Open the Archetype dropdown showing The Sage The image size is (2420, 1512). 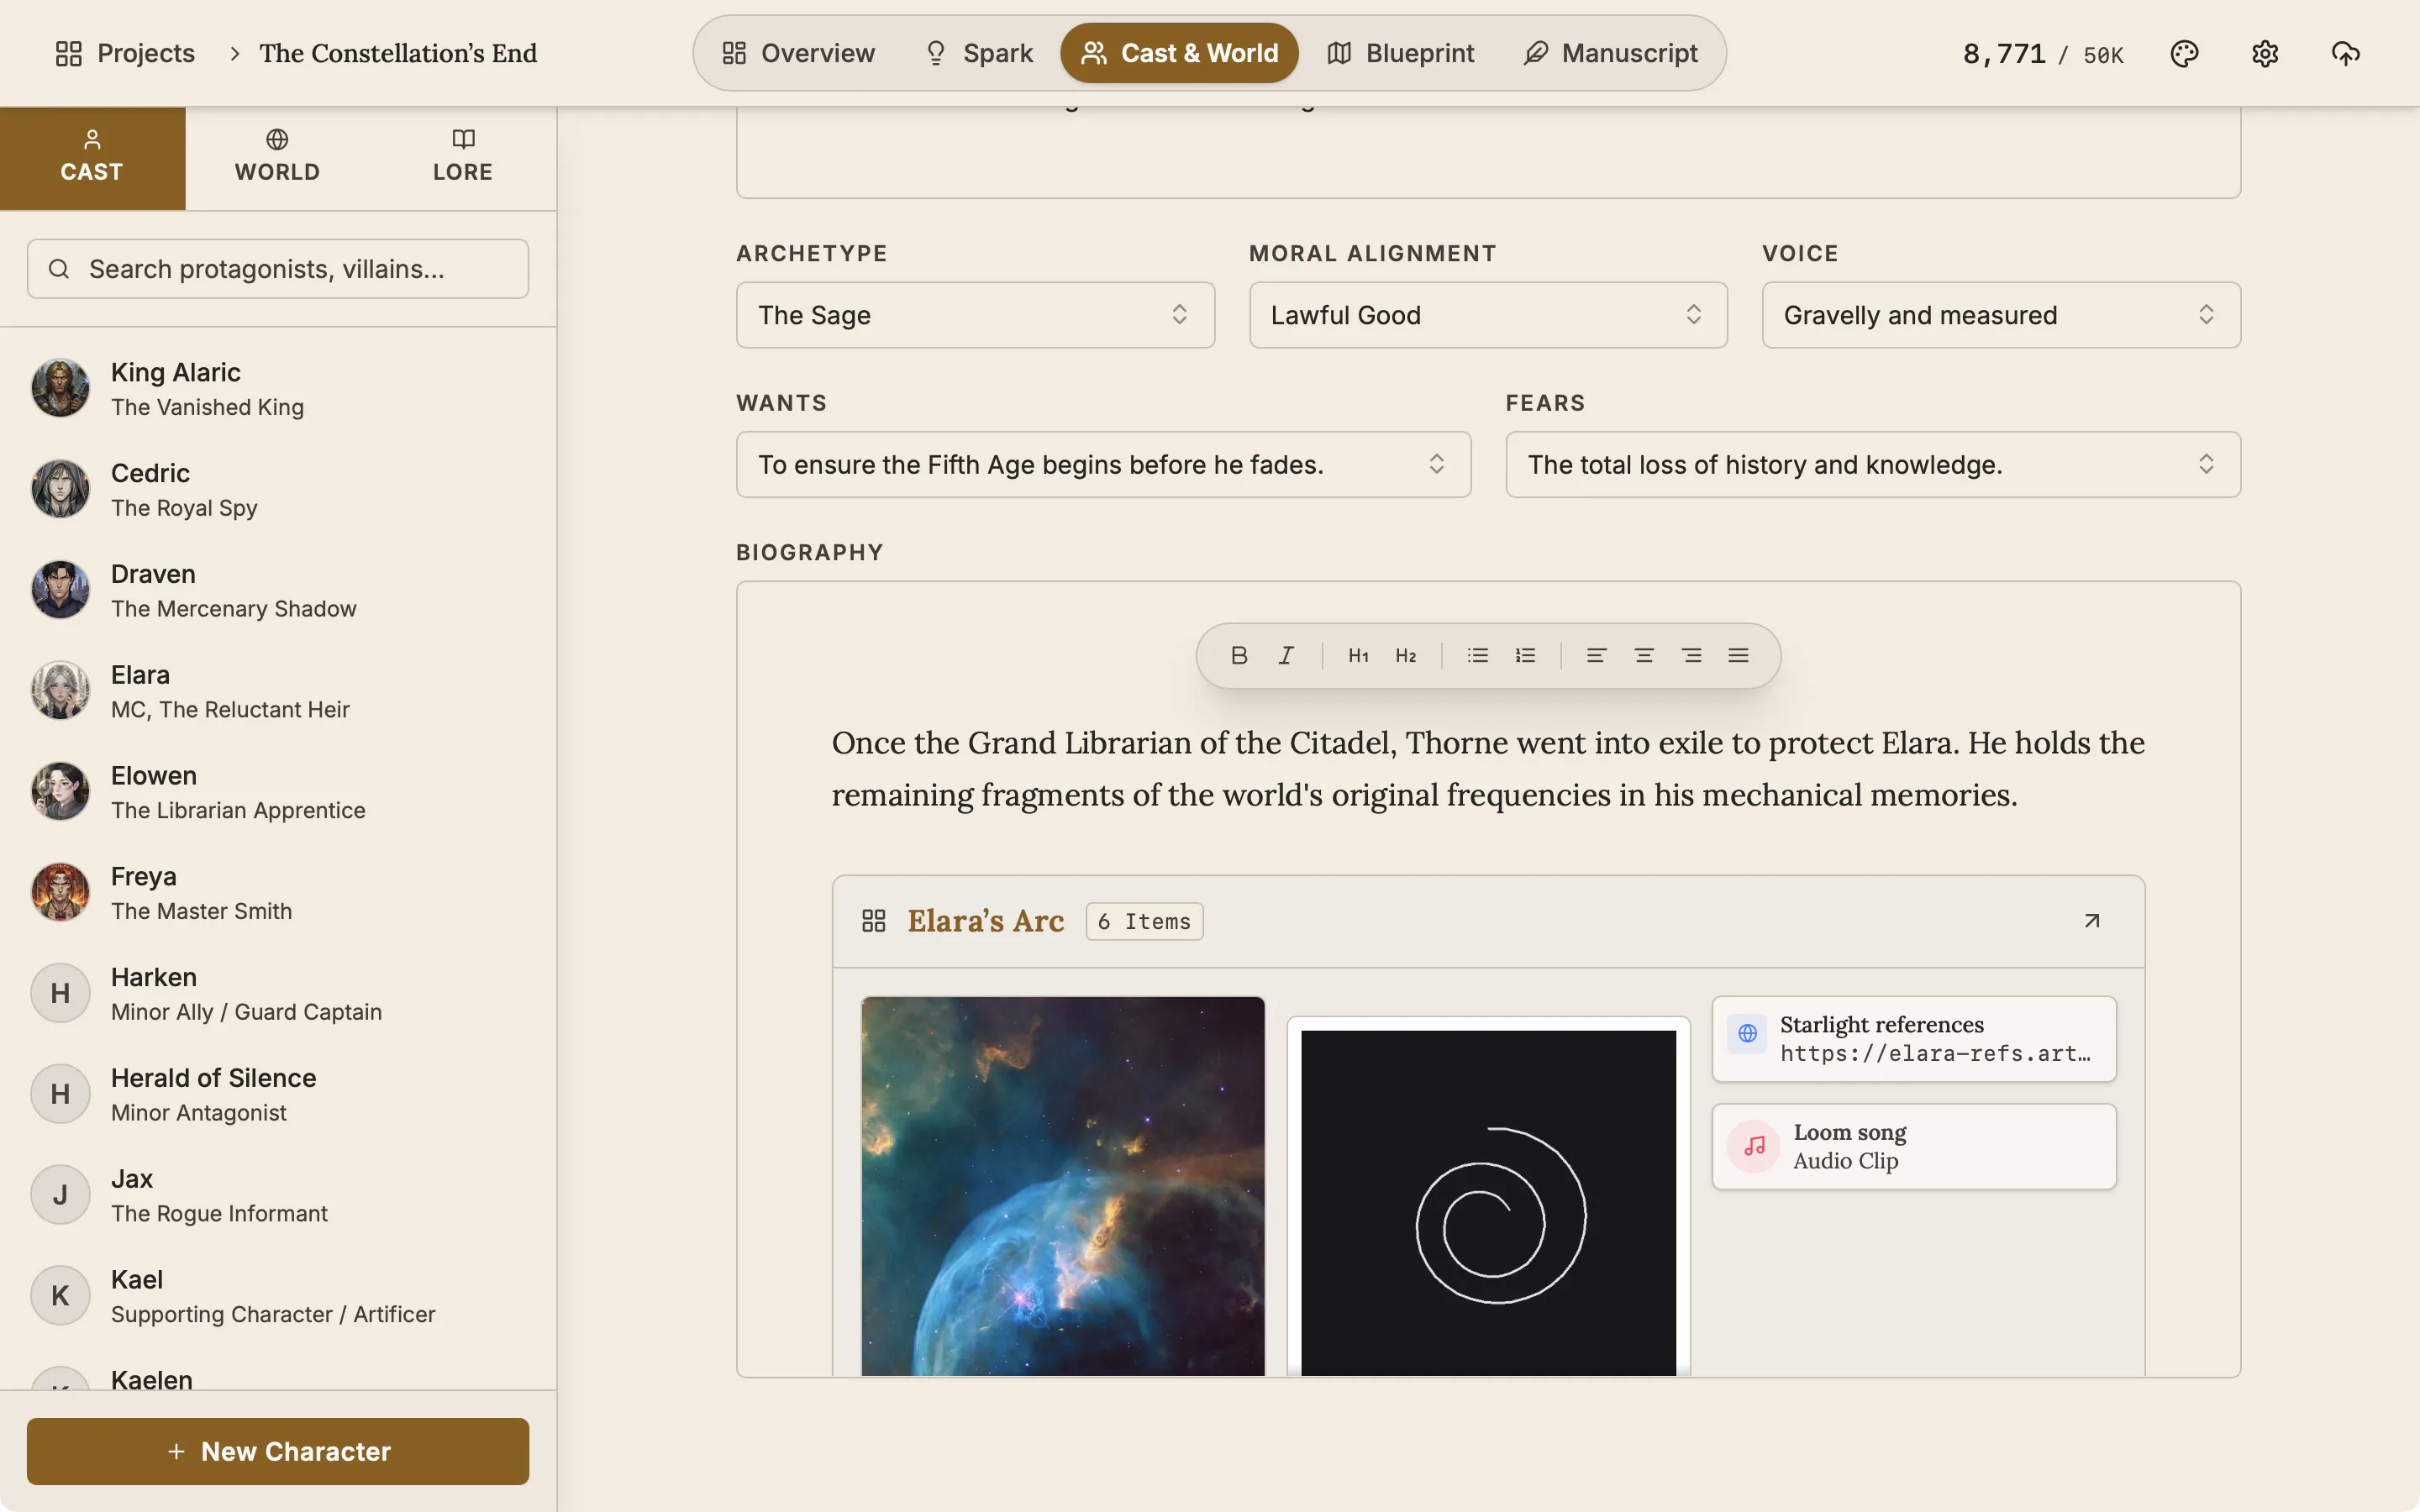[x=975, y=315]
